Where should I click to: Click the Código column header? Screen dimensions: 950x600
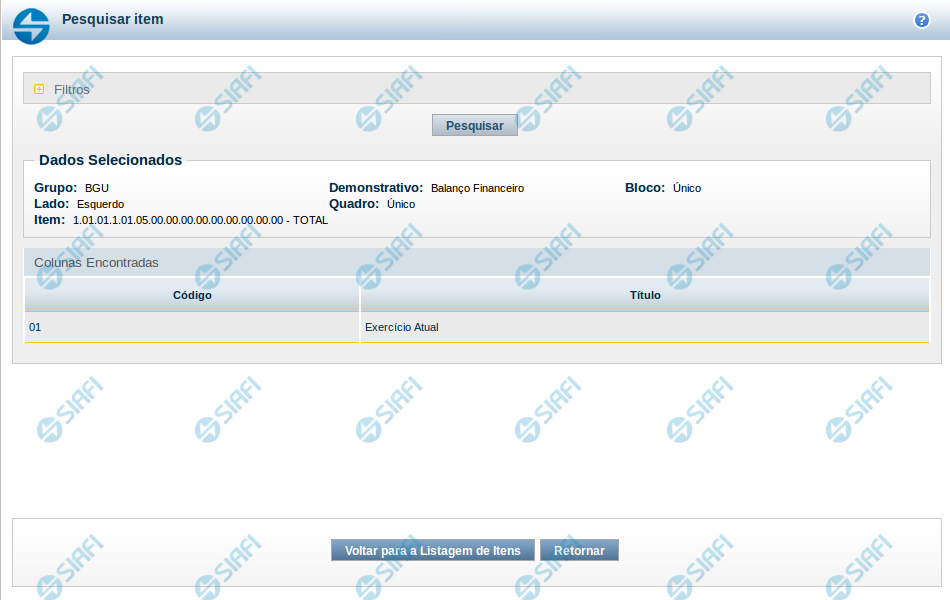click(x=192, y=295)
